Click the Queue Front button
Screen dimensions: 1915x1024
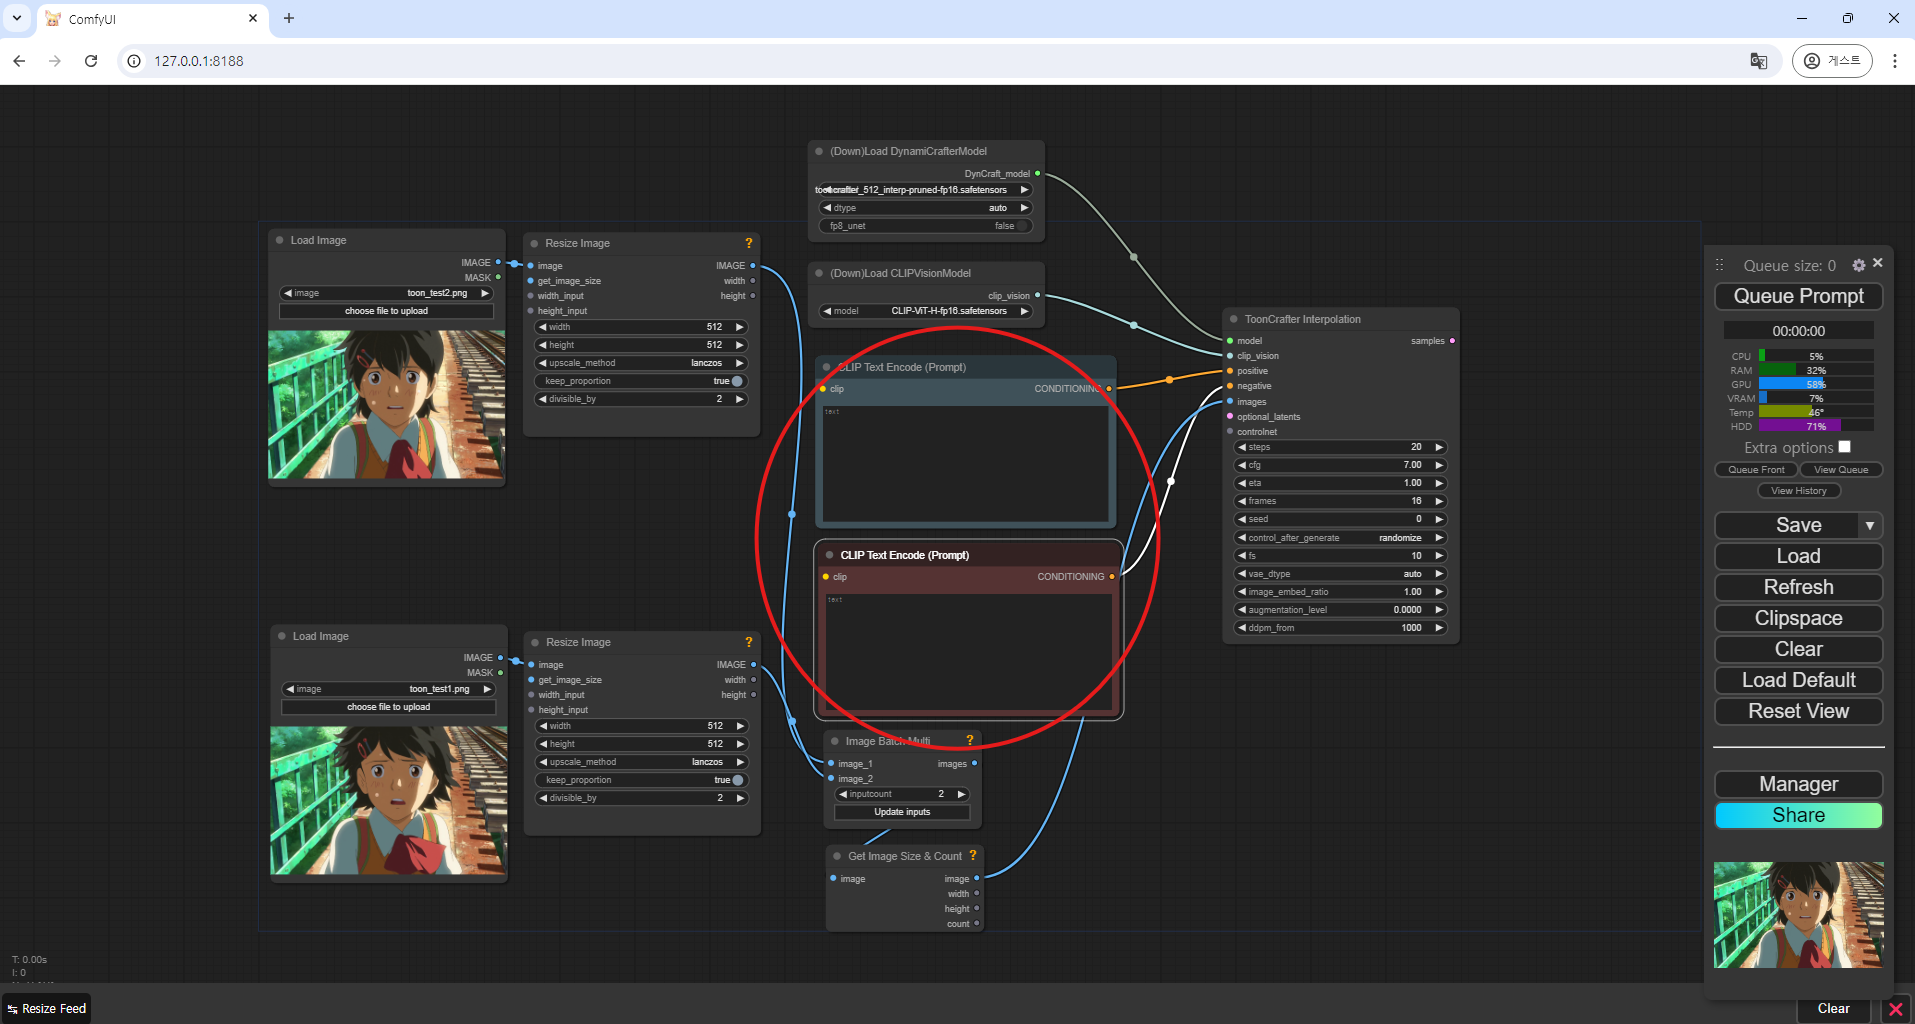pos(1756,470)
